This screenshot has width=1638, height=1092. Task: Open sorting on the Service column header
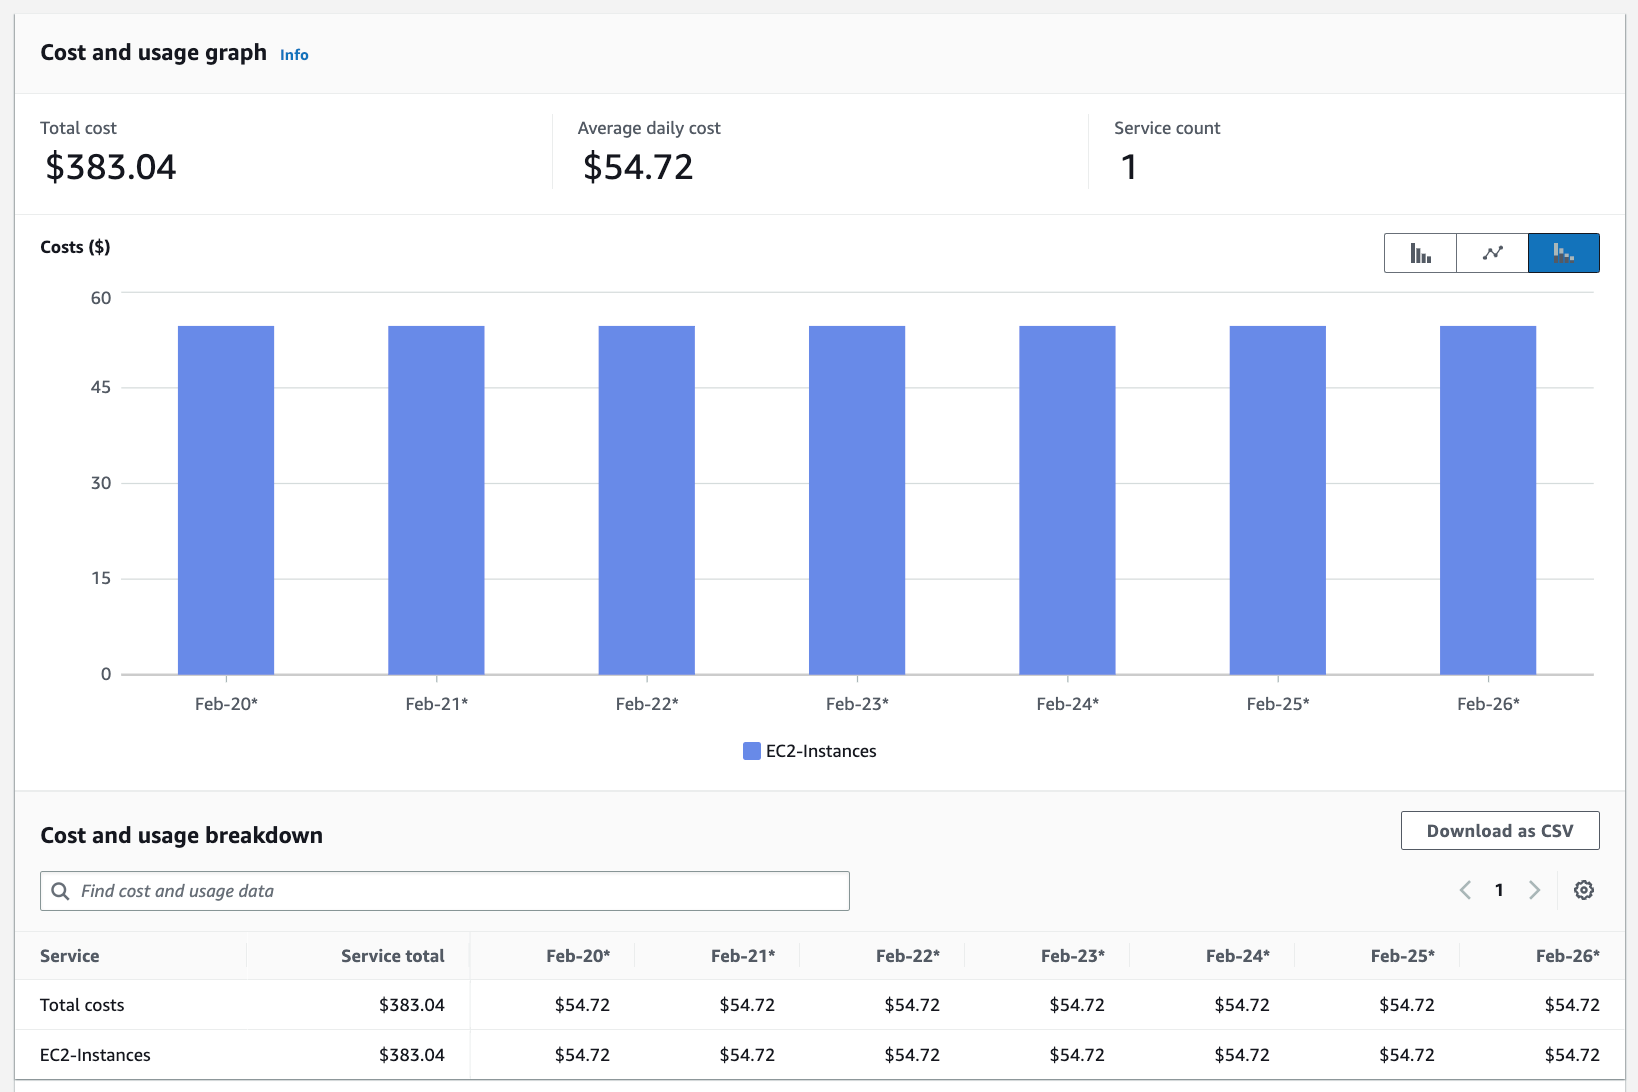coord(69,956)
